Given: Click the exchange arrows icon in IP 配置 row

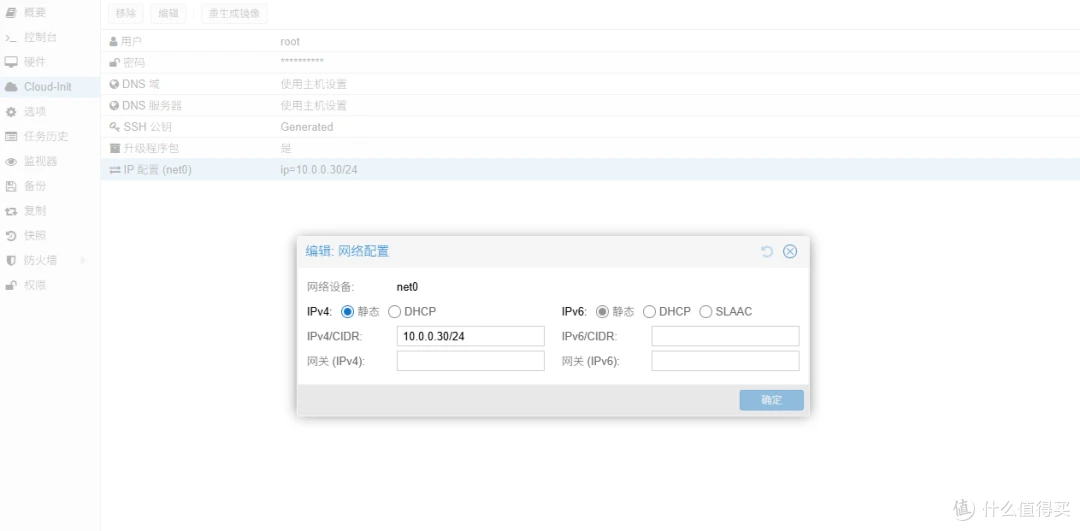Looking at the screenshot, I should coord(114,169).
